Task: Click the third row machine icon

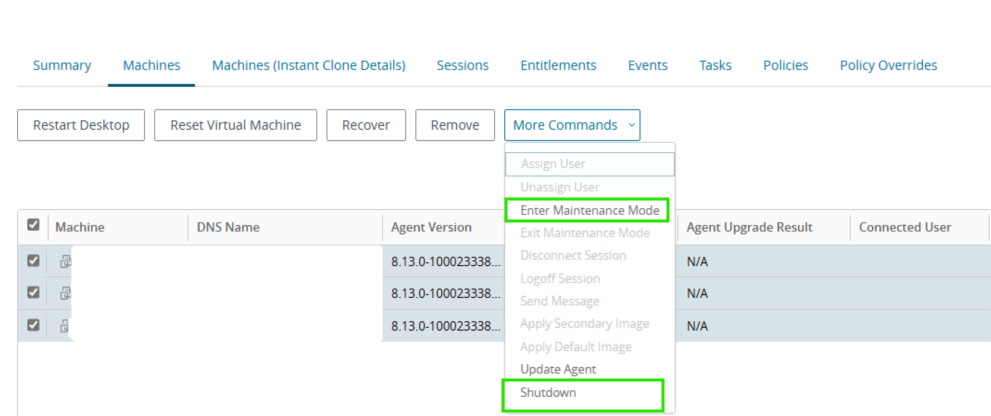Action: click(65, 325)
